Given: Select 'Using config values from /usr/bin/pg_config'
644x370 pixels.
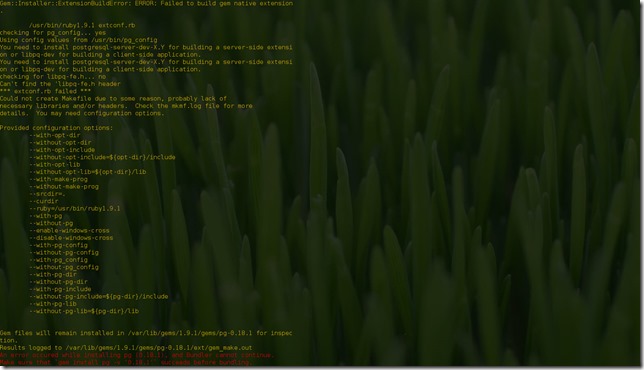Looking at the screenshot, I should pos(78,40).
